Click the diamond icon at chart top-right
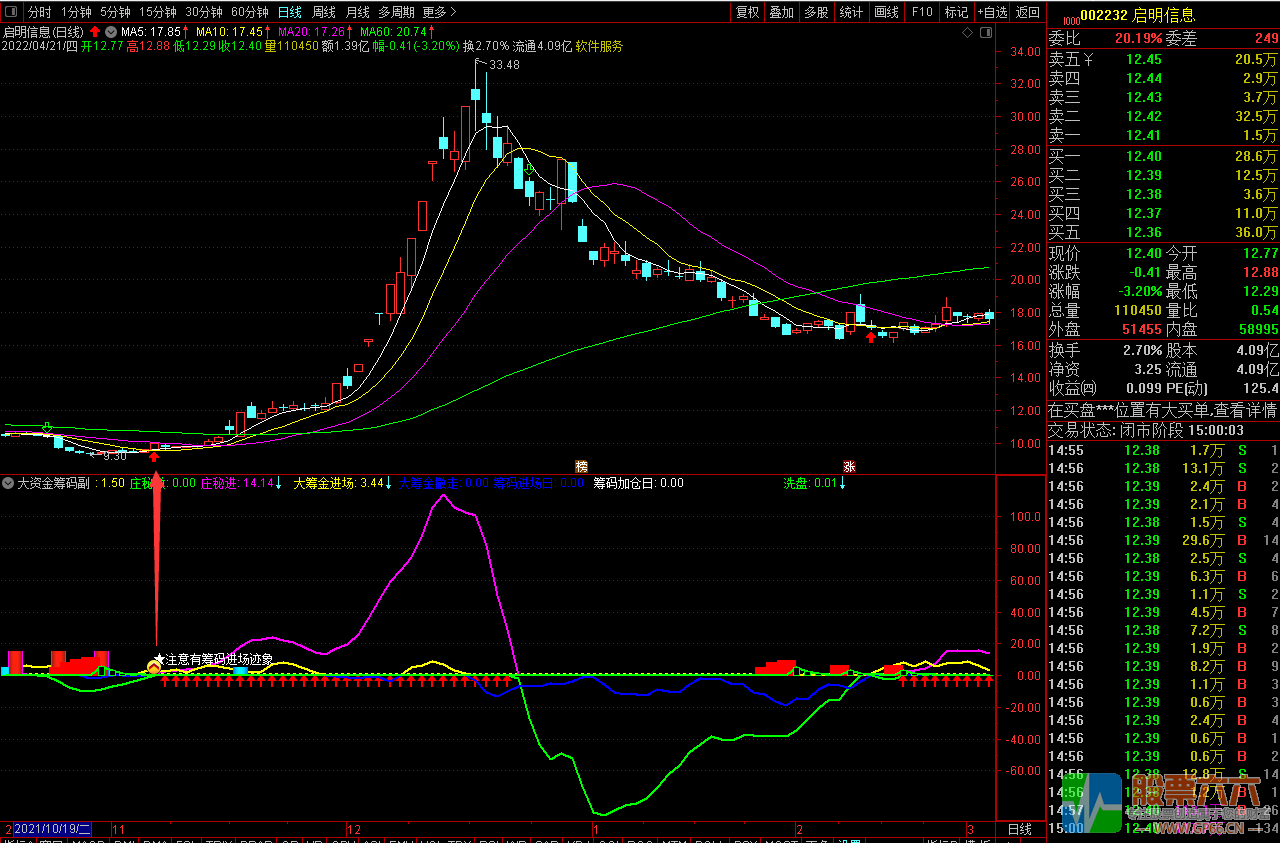This screenshot has width=1280, height=843. tap(968, 32)
